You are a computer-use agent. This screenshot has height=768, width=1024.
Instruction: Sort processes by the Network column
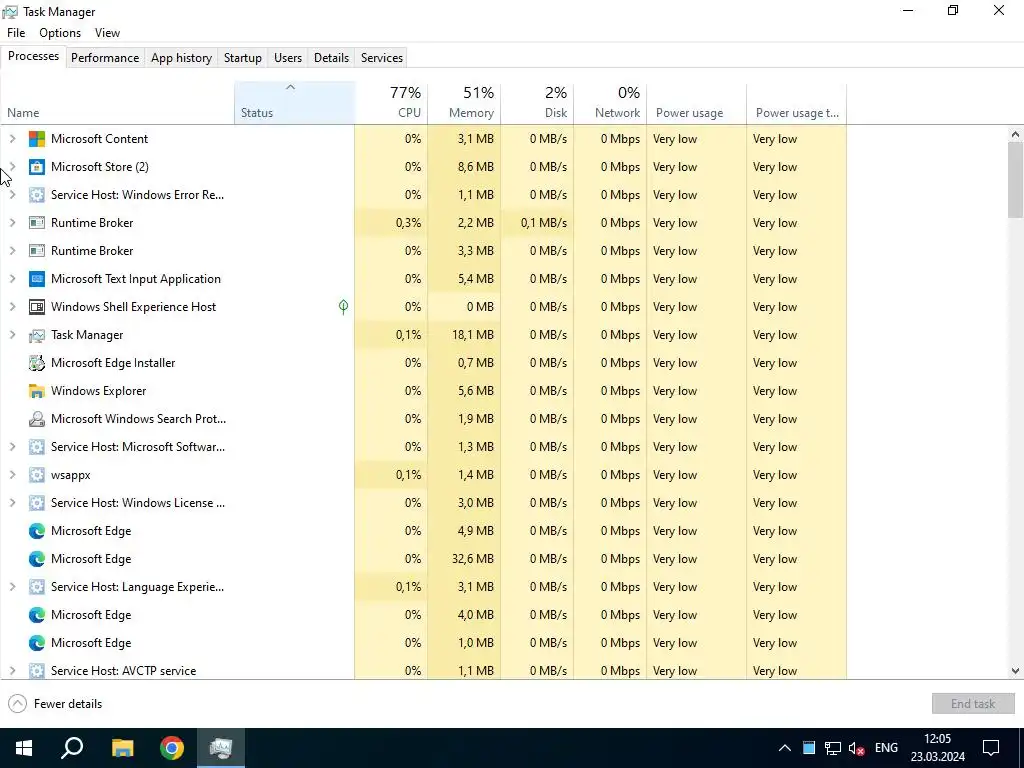click(611, 103)
